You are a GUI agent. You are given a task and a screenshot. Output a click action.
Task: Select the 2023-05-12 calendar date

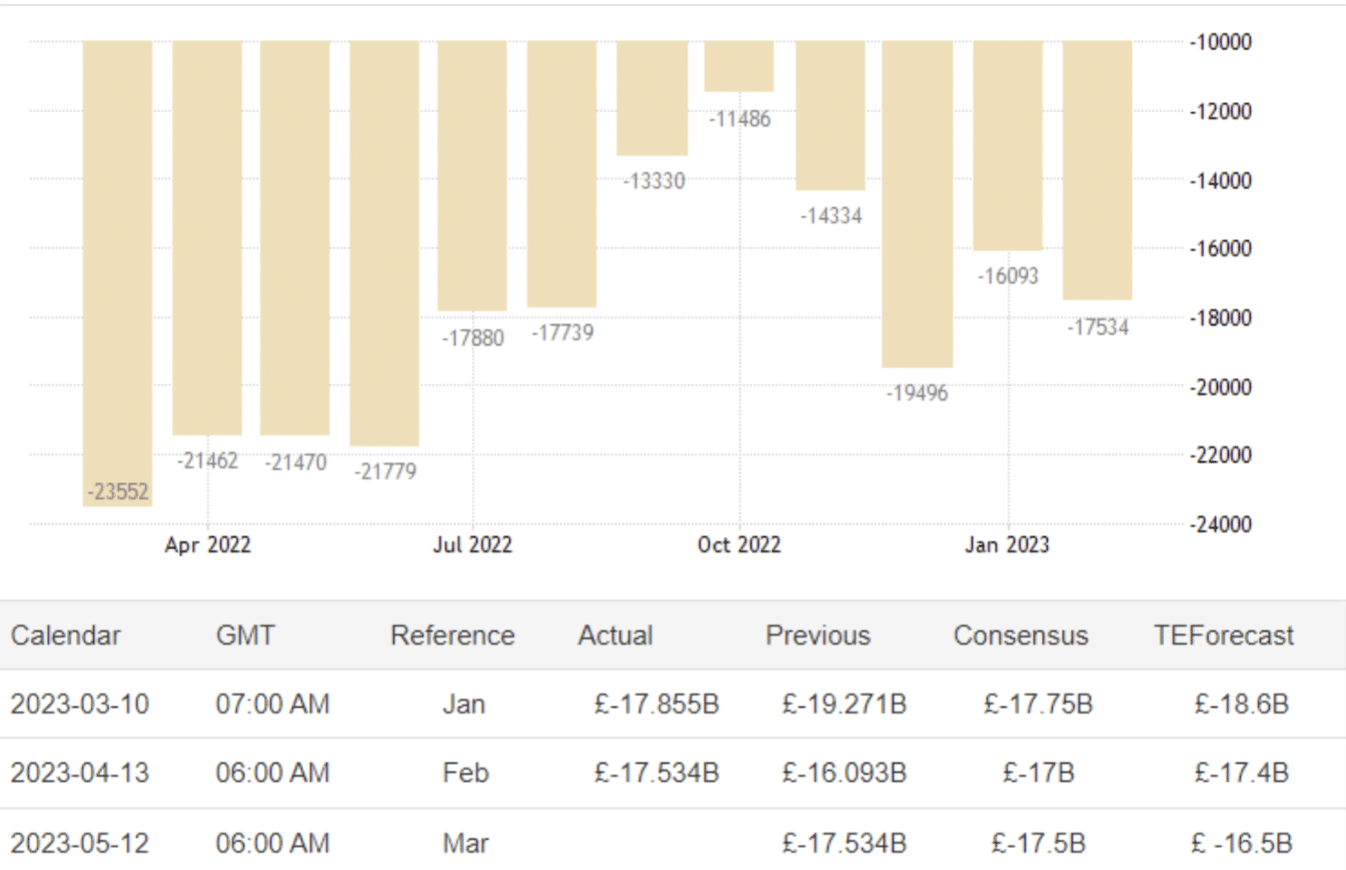pos(80,843)
